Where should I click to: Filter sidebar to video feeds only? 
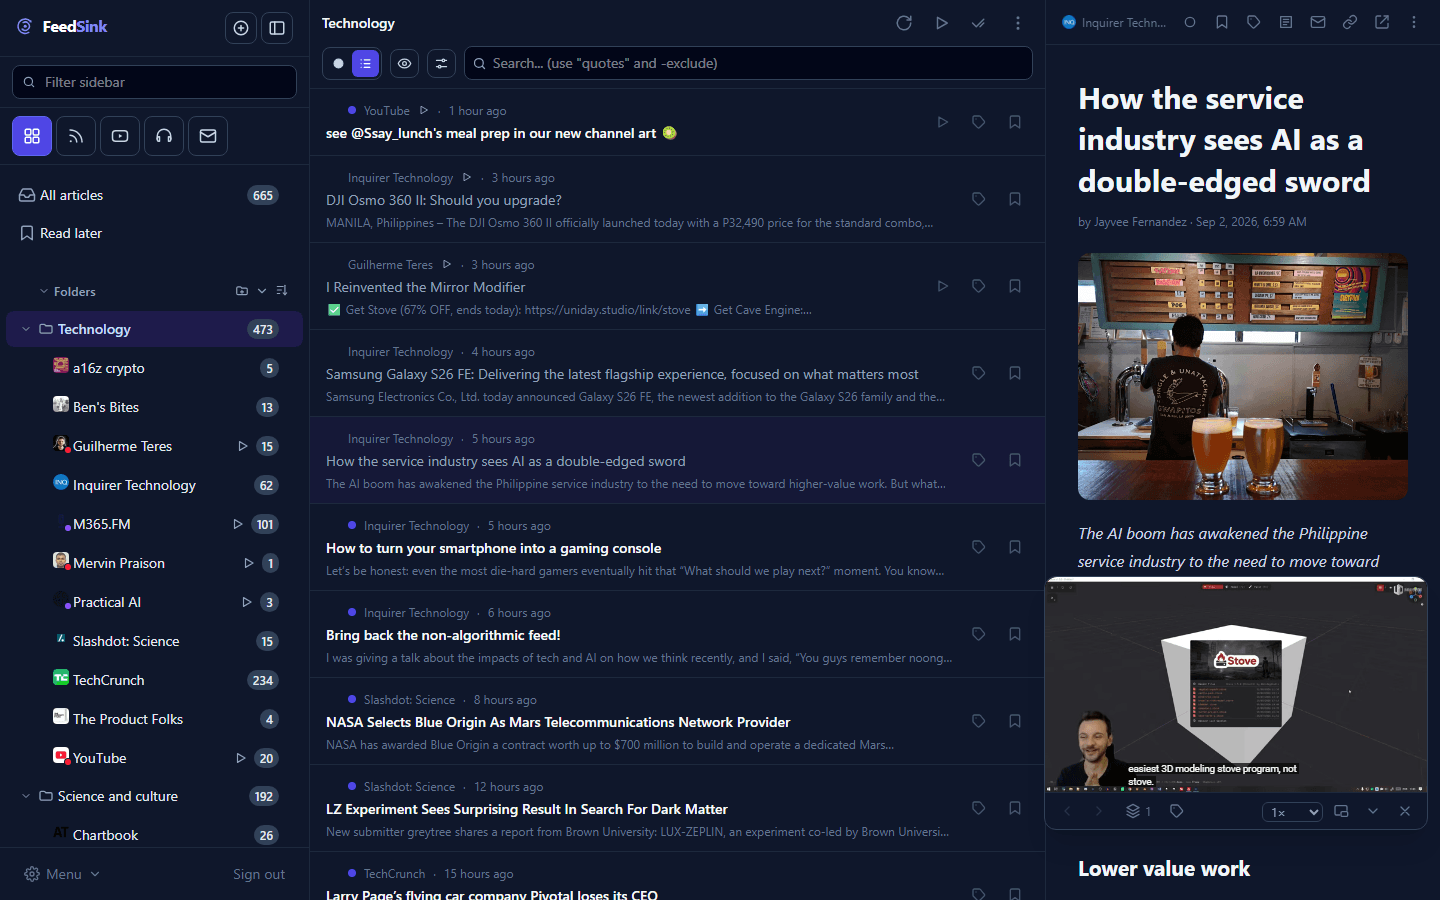point(120,136)
